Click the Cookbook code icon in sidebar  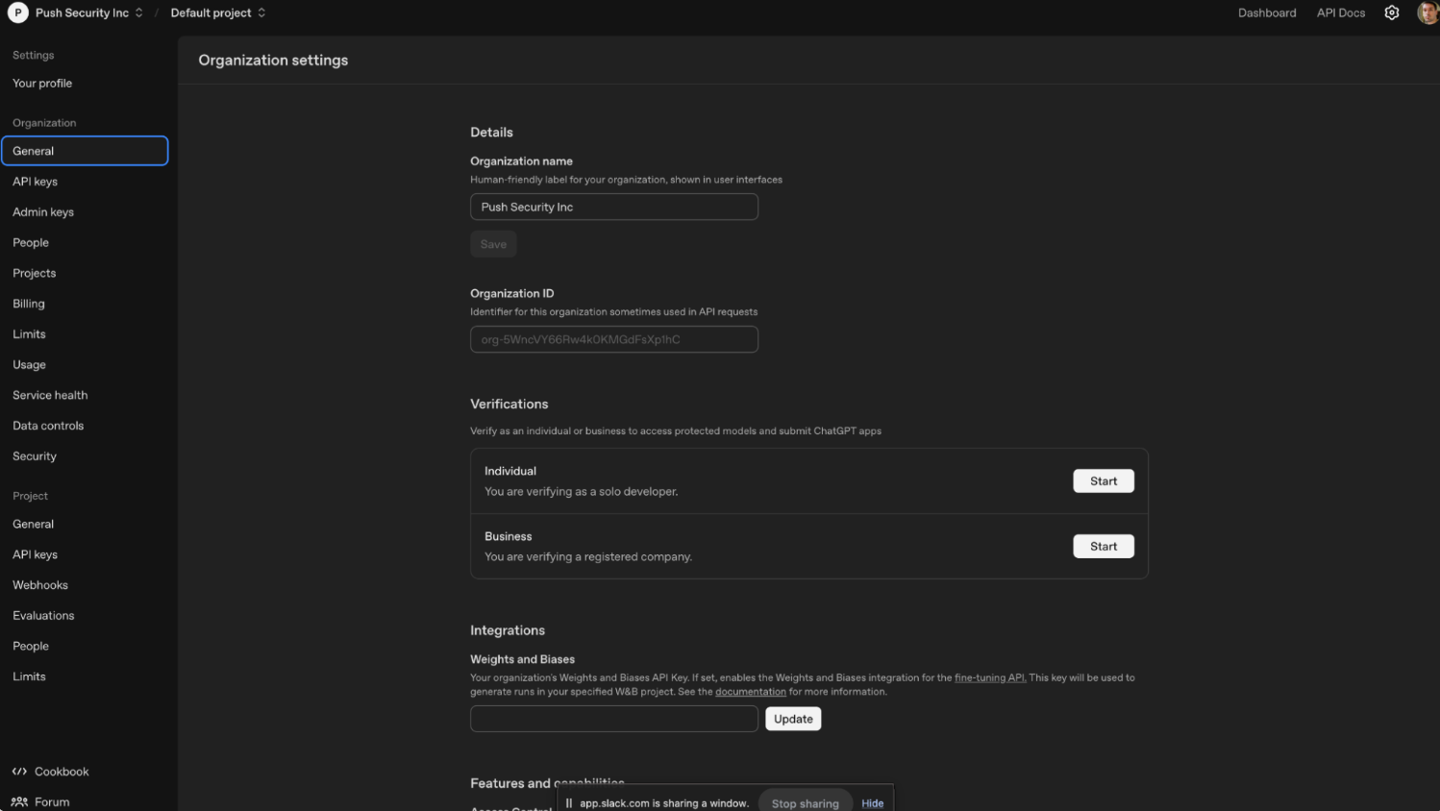(x=19, y=771)
